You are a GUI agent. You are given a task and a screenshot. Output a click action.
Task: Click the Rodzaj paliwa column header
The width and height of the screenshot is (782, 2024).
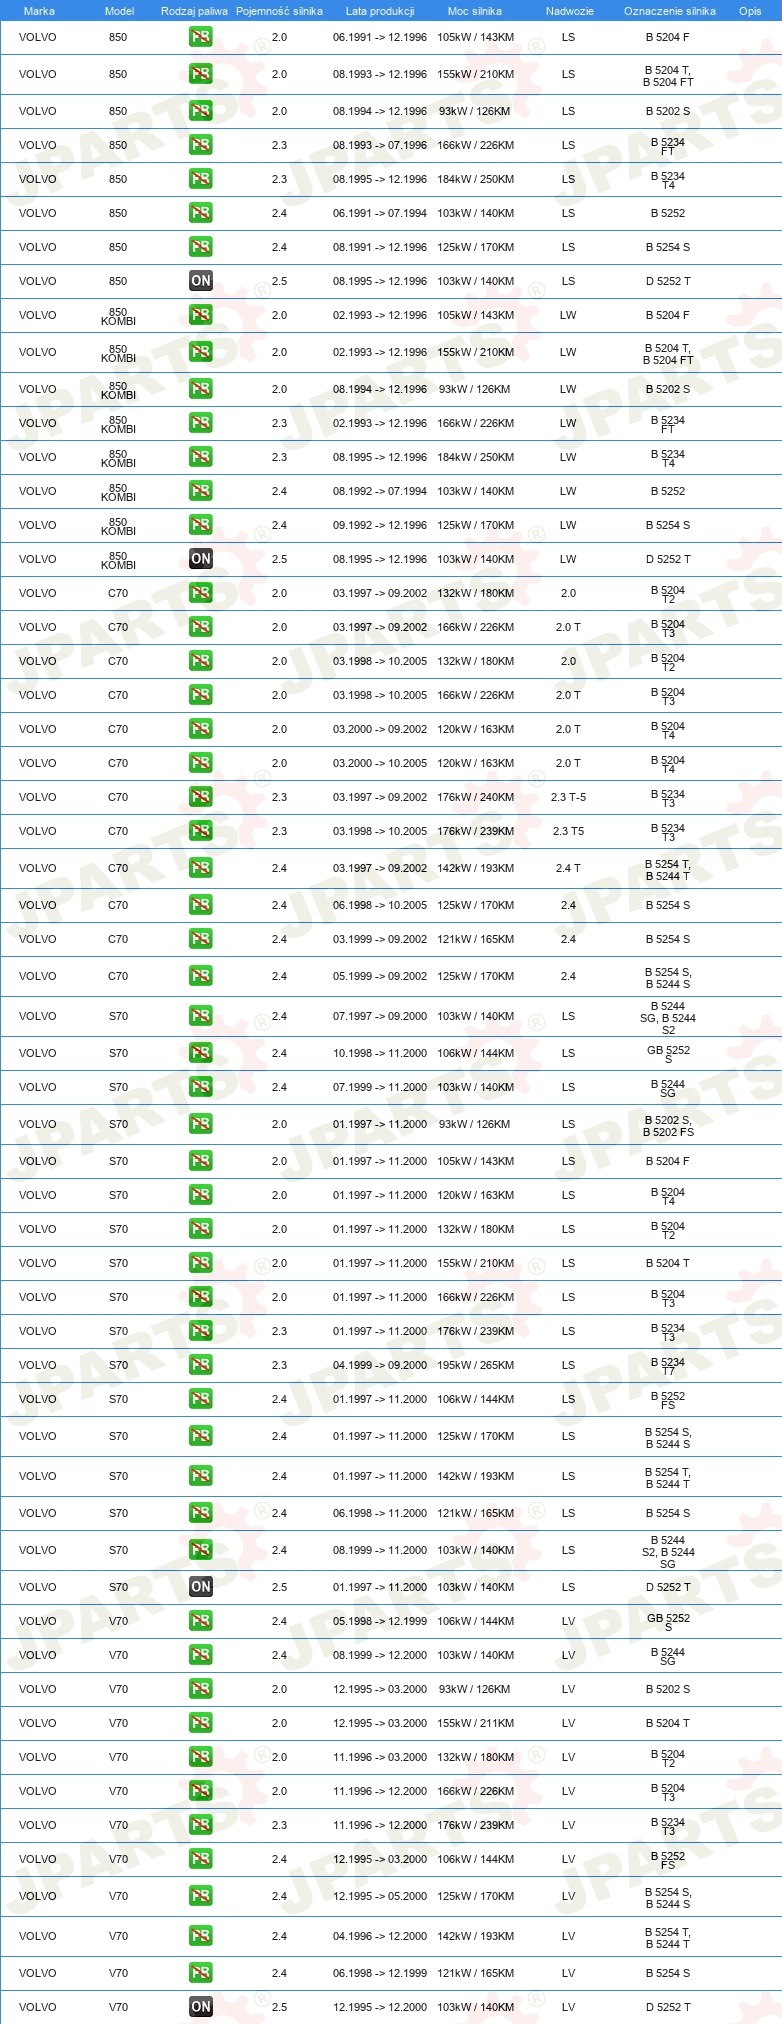(194, 11)
